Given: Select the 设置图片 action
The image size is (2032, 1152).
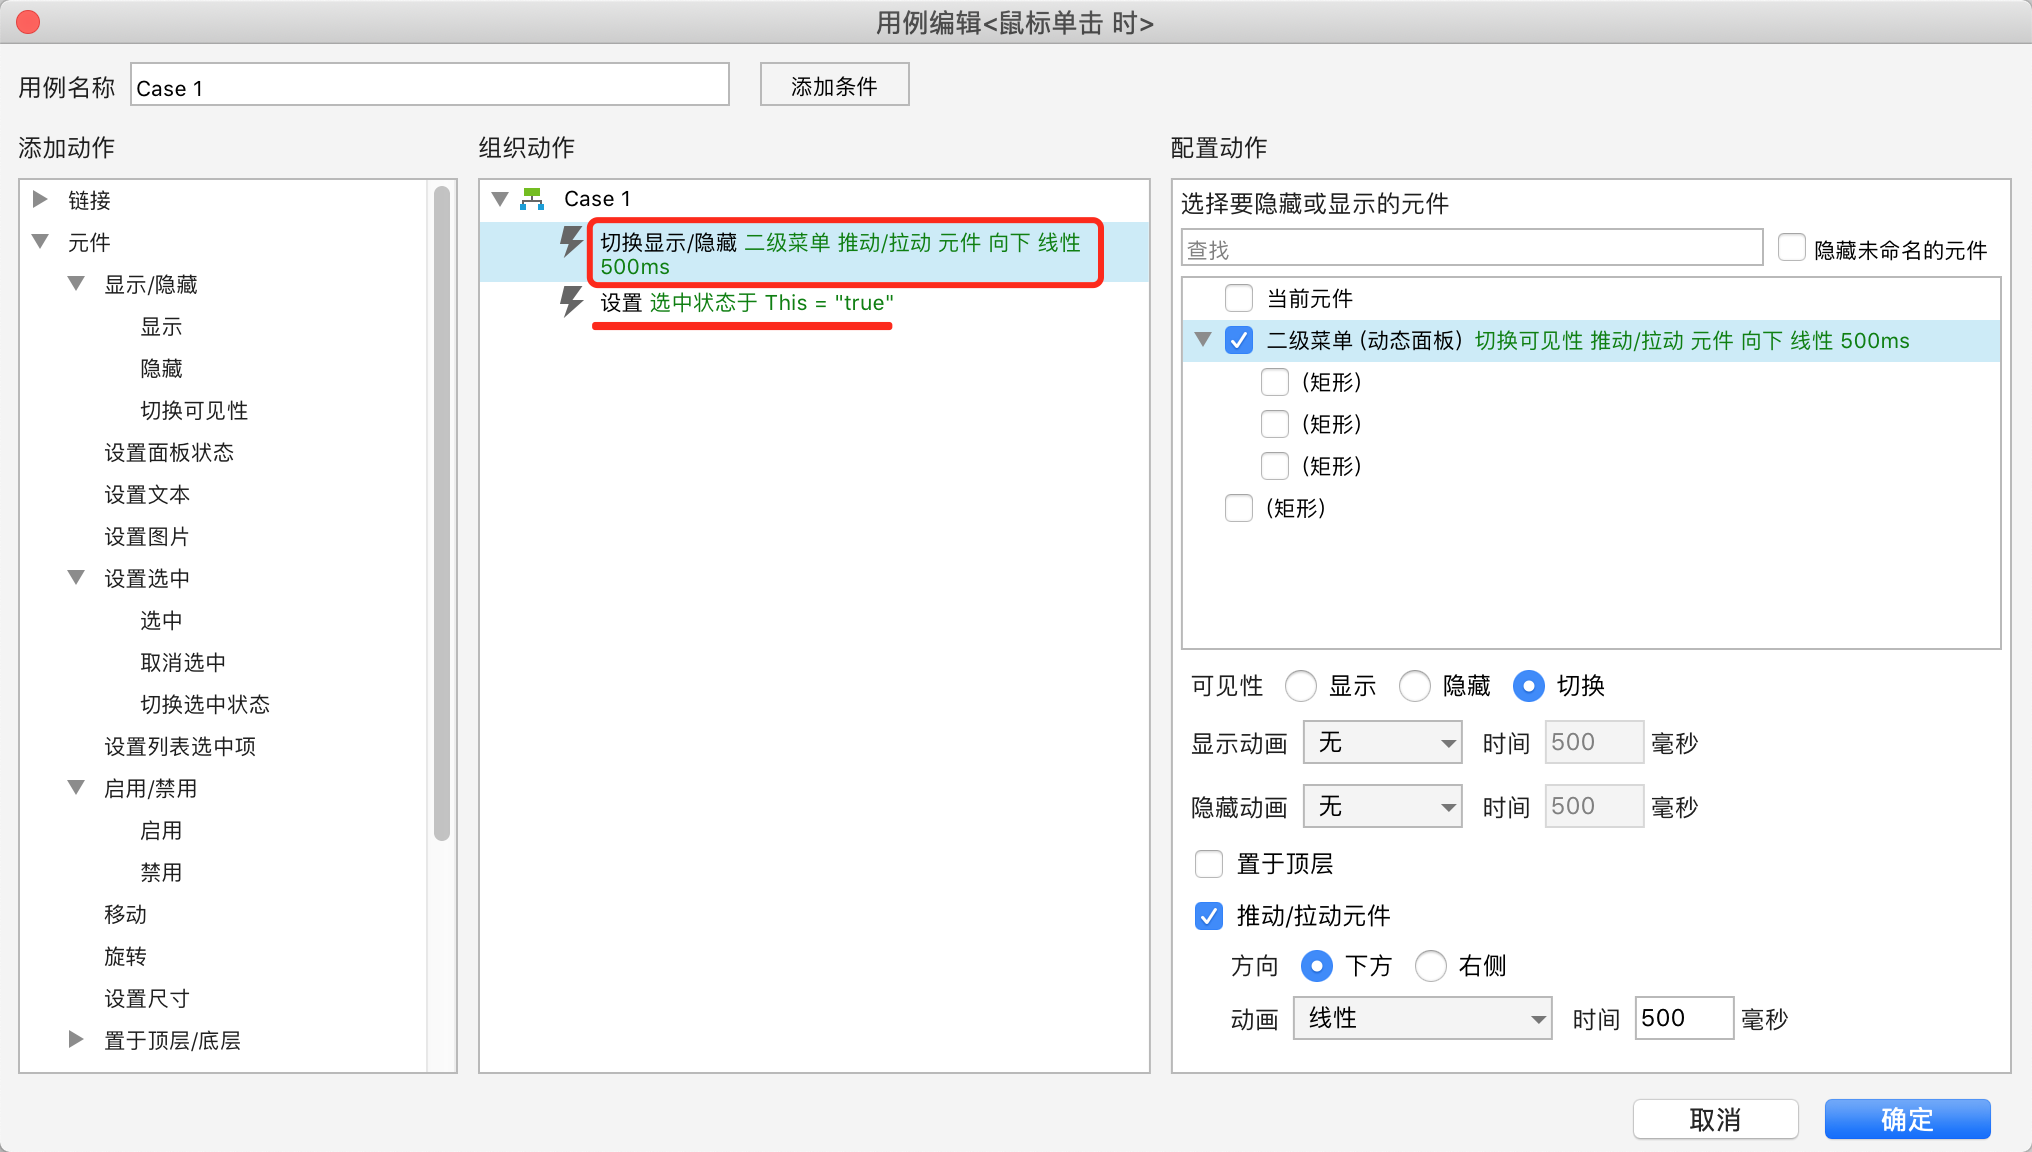Looking at the screenshot, I should pyautogui.click(x=147, y=536).
